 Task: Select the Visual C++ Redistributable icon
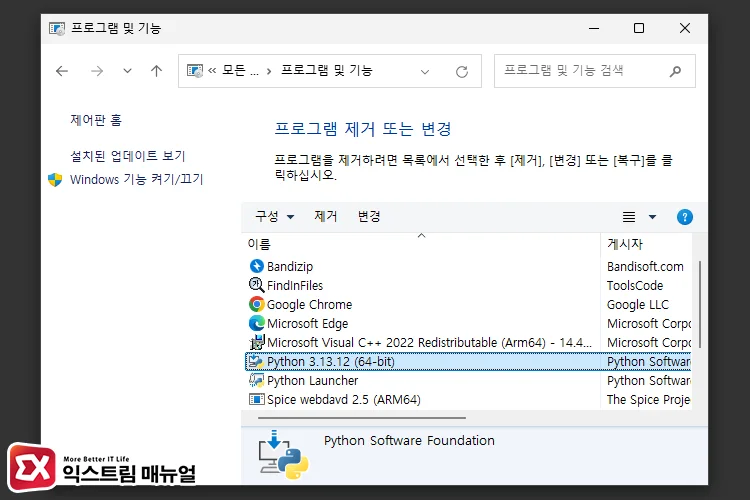click(x=257, y=342)
